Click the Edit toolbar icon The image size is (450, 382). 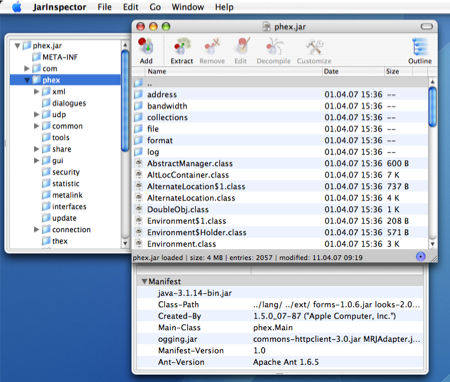[x=242, y=46]
